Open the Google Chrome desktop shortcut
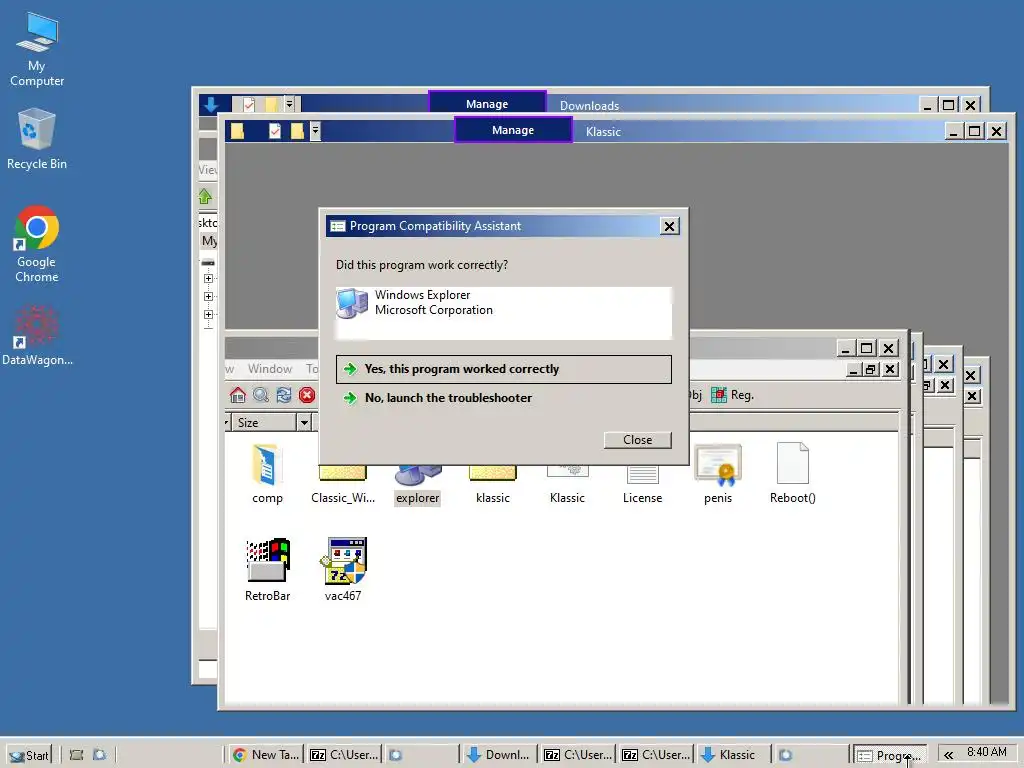Viewport: 1024px width, 768px height. [37, 244]
